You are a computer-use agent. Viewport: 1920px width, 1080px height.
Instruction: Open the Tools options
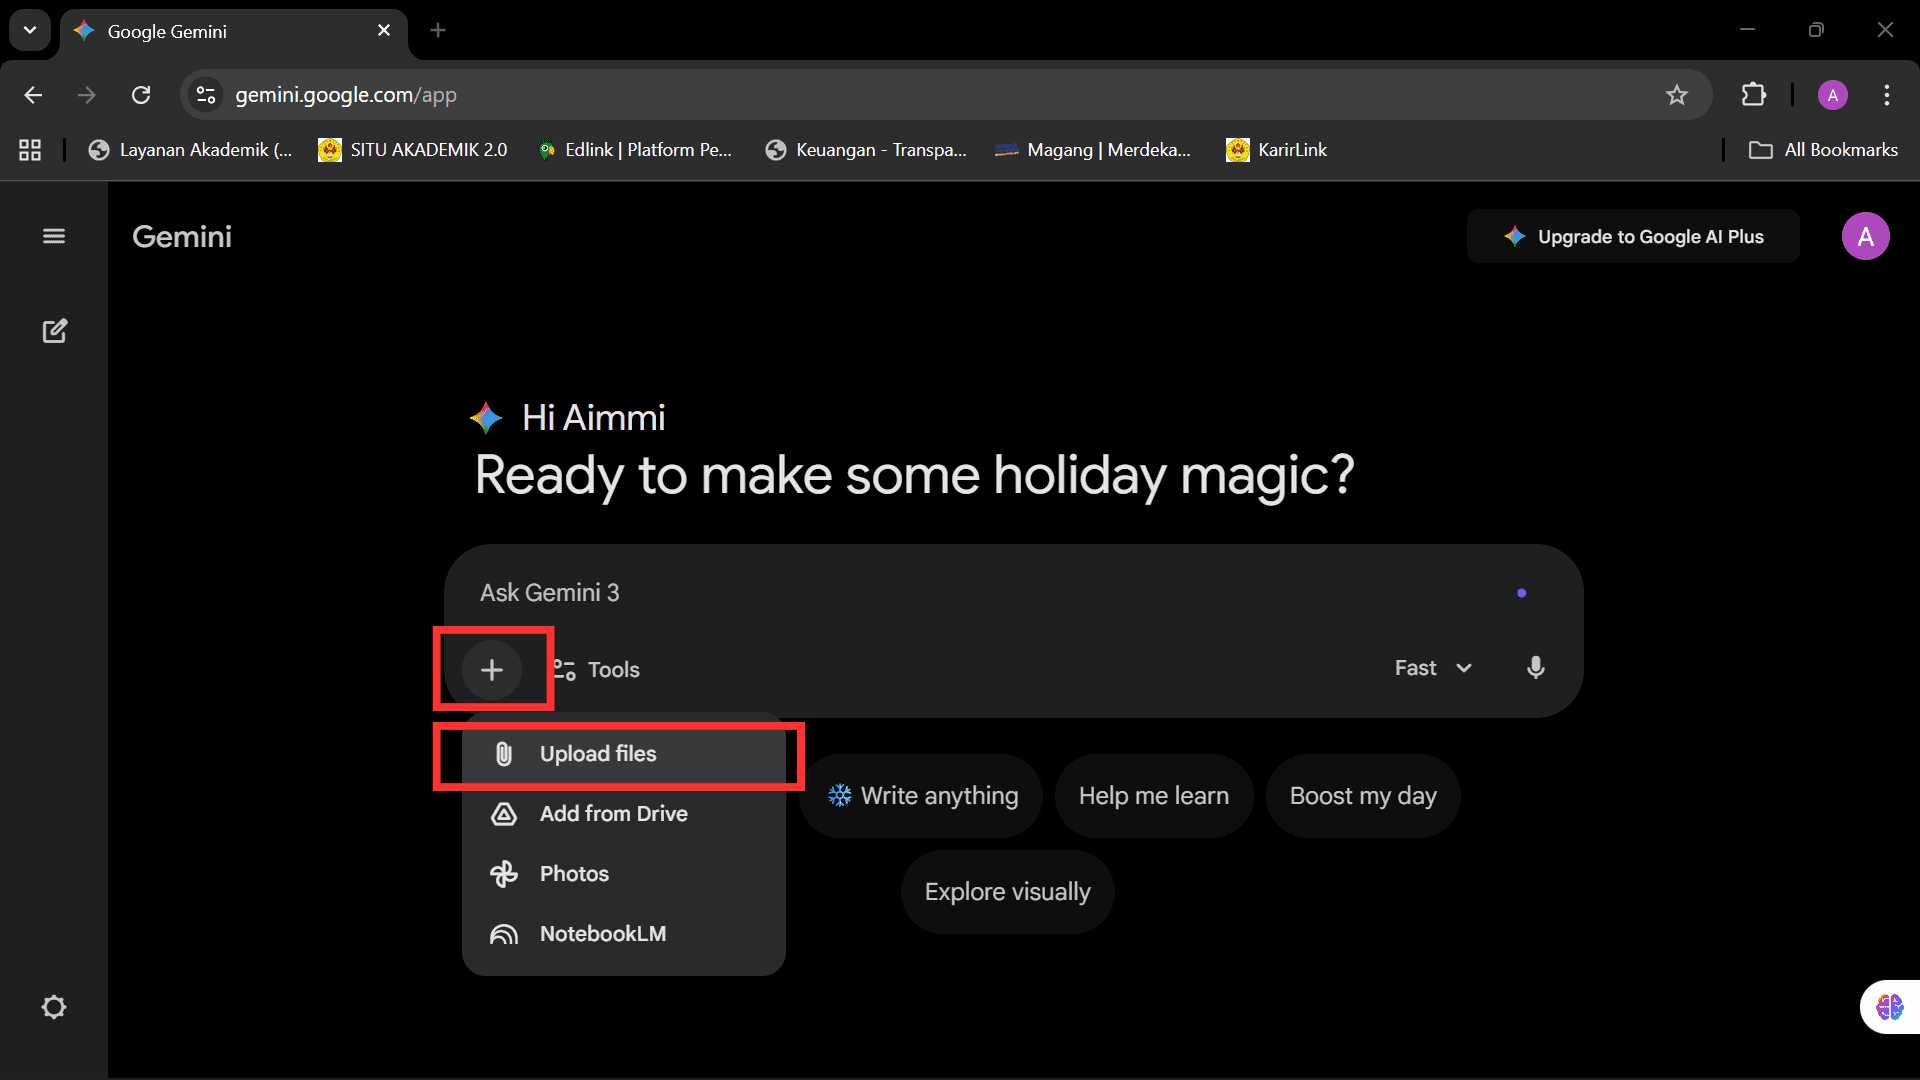(x=598, y=669)
